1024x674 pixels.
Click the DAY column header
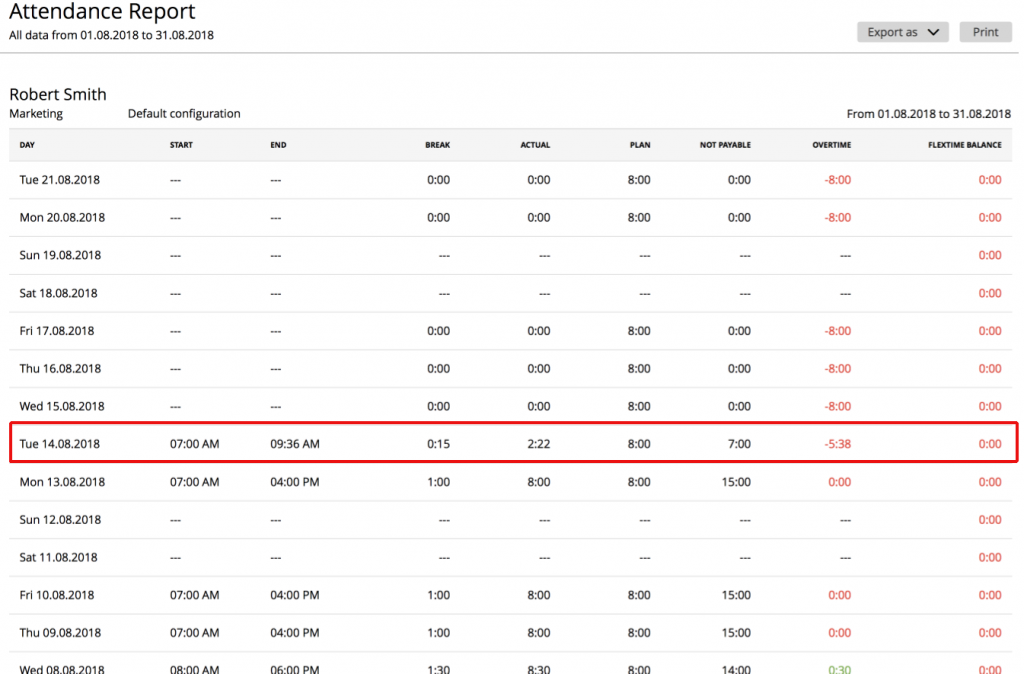click(27, 145)
